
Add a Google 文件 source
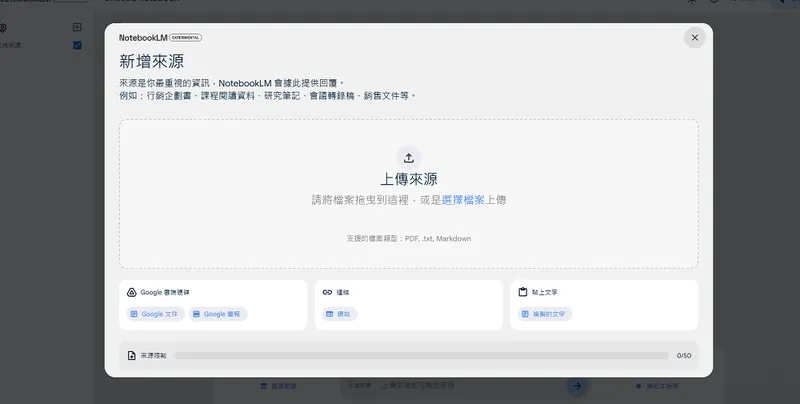[x=156, y=314]
